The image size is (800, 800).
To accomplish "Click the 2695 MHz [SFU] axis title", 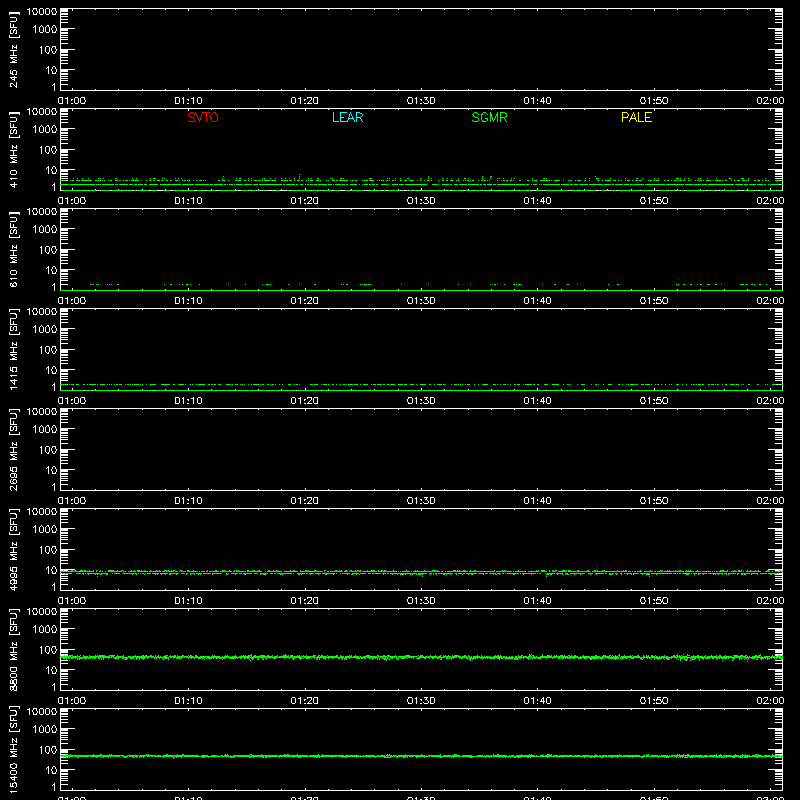I will click(x=13, y=449).
